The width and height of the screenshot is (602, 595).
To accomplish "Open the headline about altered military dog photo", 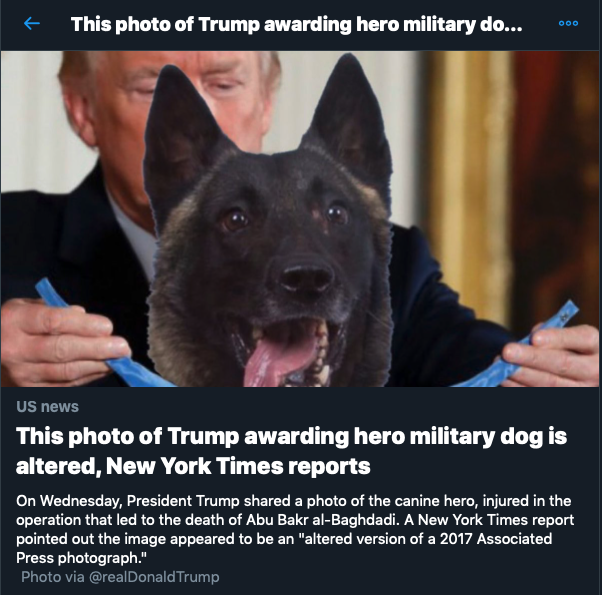I will tap(291, 451).
